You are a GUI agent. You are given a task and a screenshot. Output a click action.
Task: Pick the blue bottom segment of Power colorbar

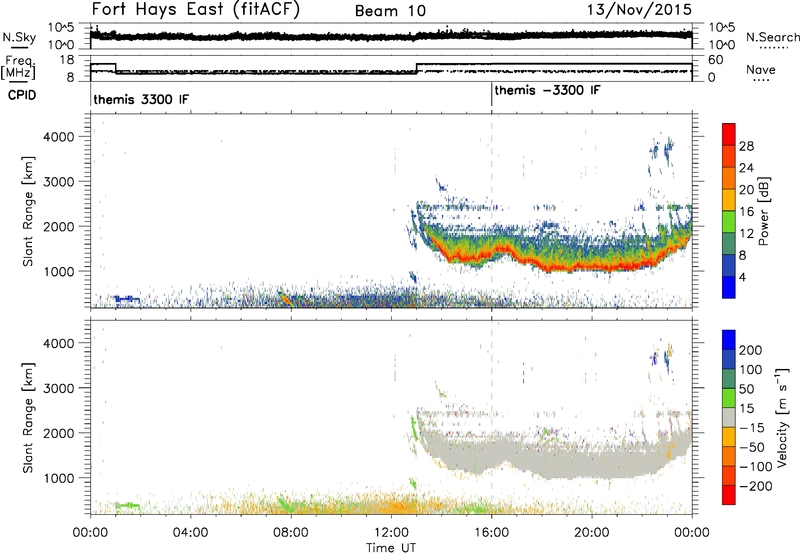click(x=729, y=287)
